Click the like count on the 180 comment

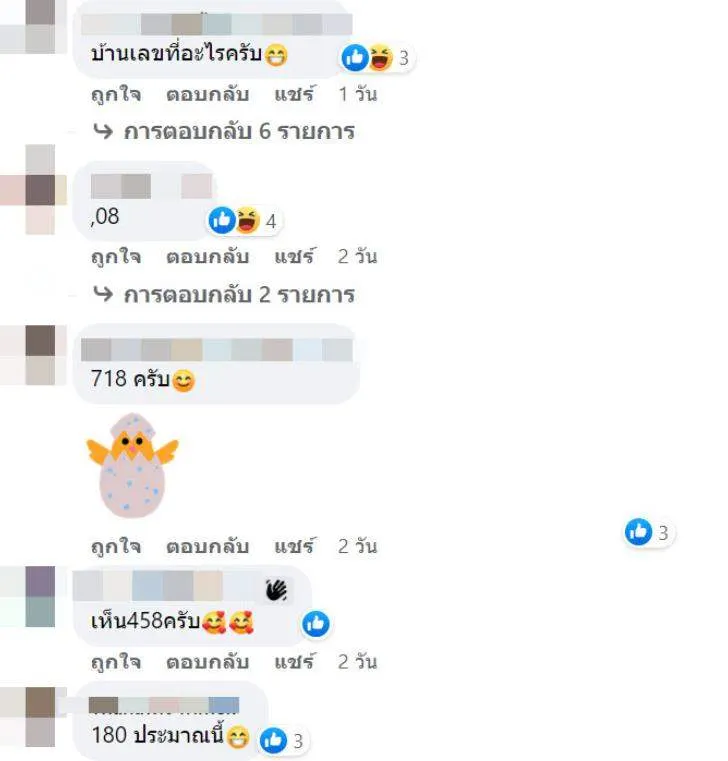coord(298,741)
